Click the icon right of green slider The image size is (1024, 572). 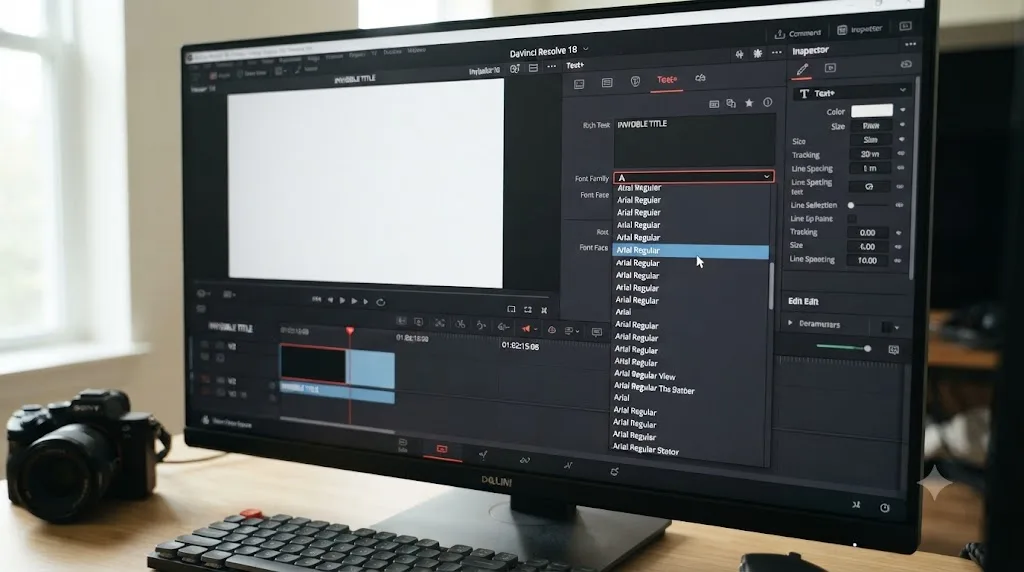893,349
